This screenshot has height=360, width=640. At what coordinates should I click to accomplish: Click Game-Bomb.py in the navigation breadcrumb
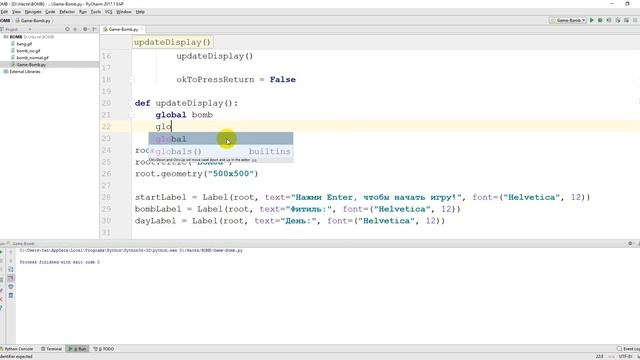click(33, 20)
